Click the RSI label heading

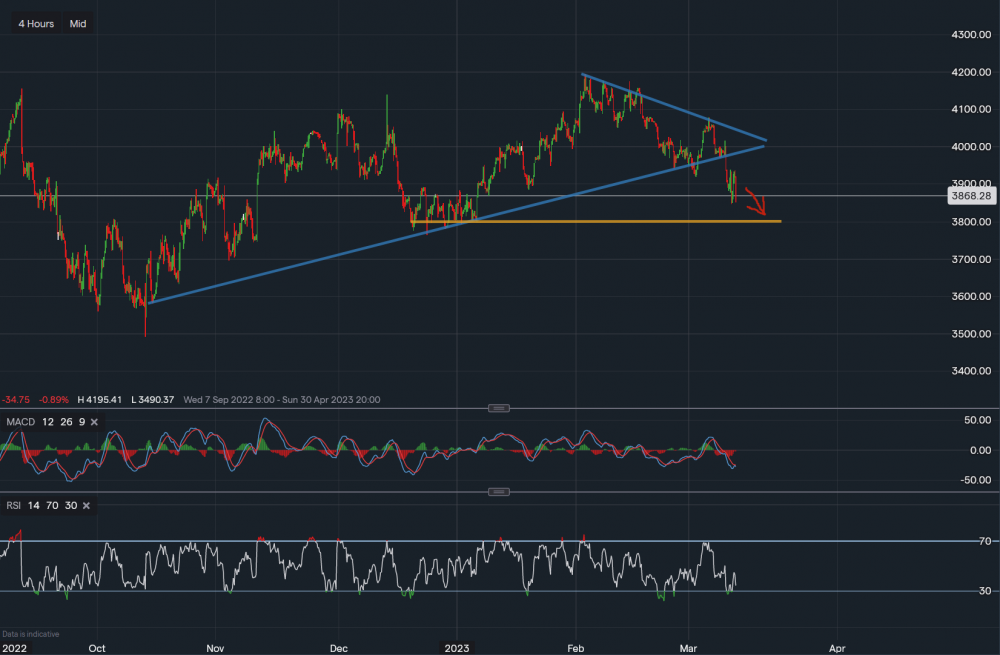(13, 505)
